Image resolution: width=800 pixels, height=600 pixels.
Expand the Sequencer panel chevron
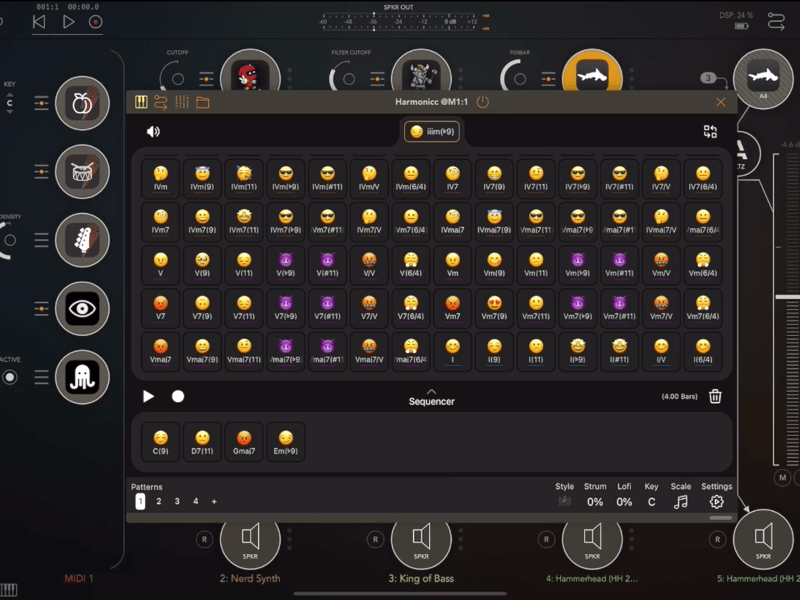point(432,391)
